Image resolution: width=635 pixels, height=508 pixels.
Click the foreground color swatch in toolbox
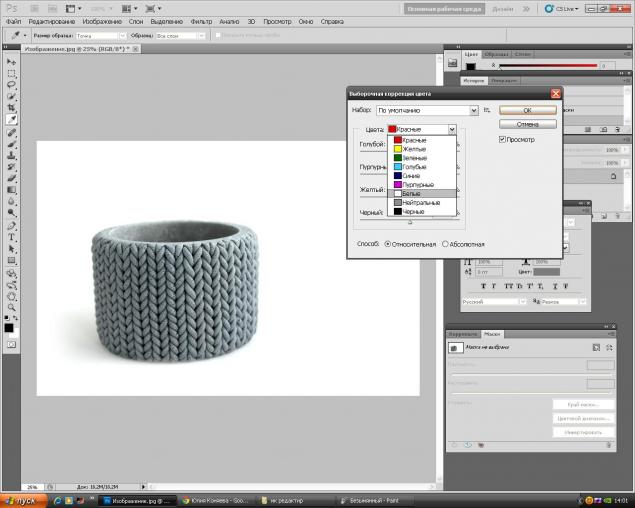tap(9, 328)
